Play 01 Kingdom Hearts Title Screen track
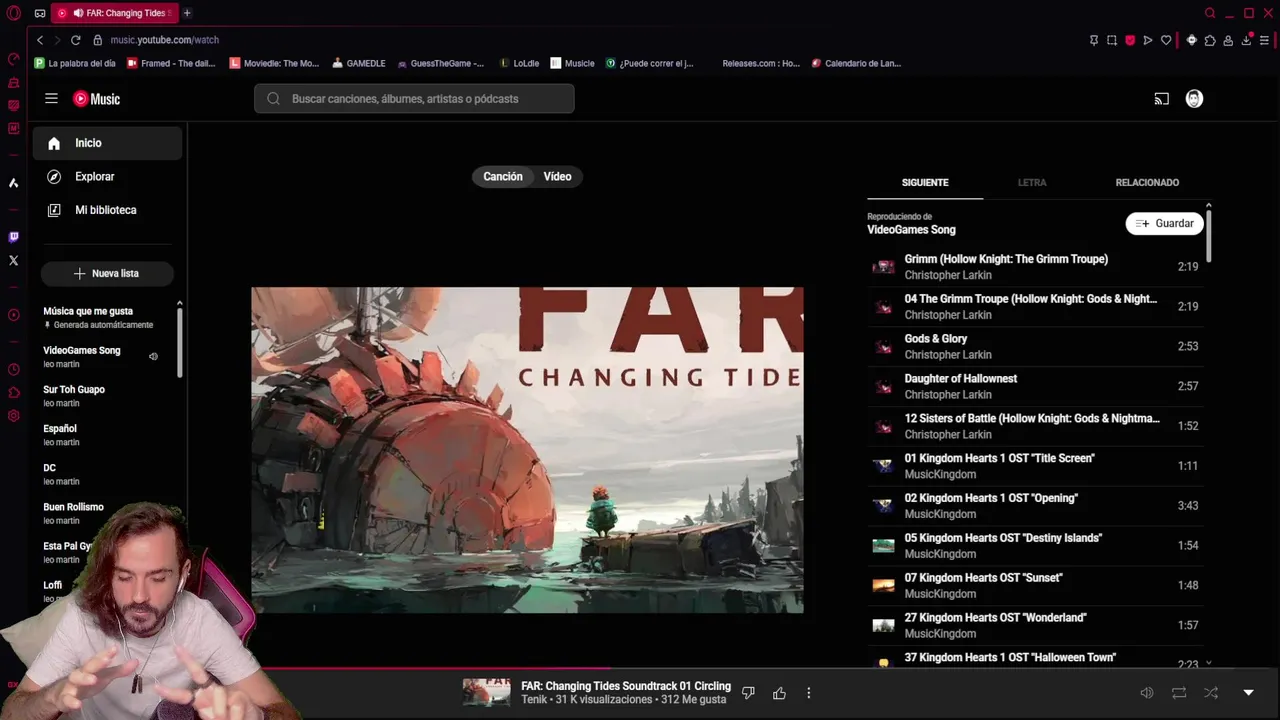This screenshot has height=720, width=1280. [x=1035, y=466]
